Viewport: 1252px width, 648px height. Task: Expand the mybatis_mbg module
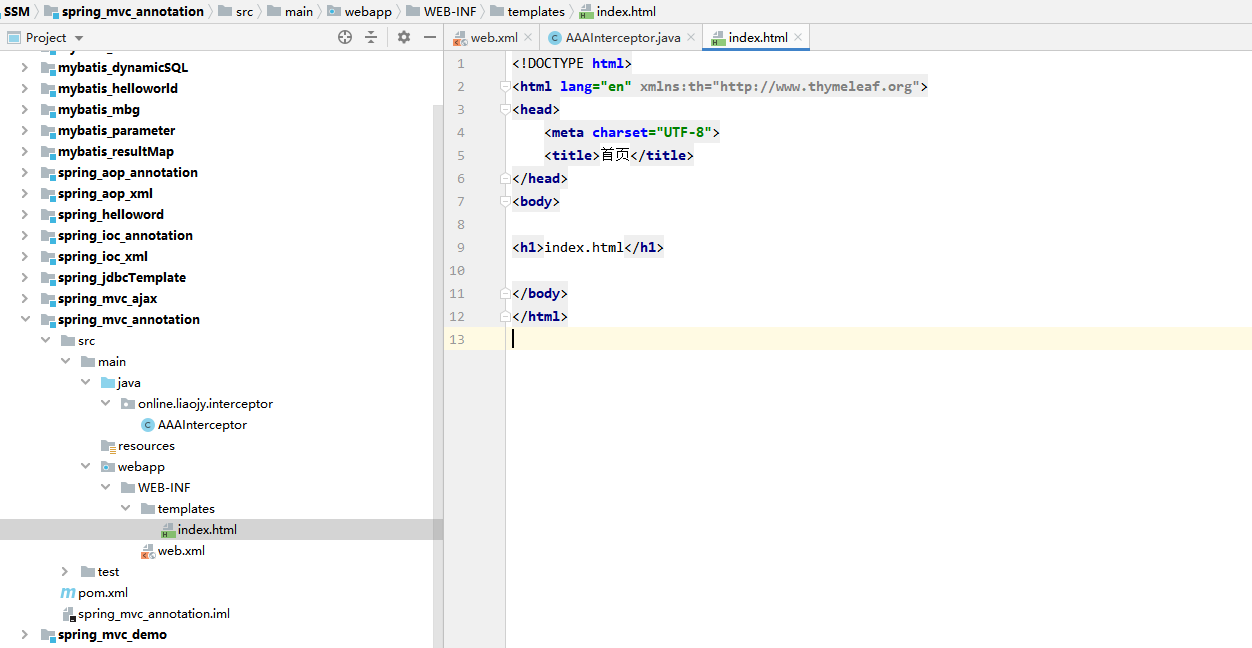tap(25, 109)
